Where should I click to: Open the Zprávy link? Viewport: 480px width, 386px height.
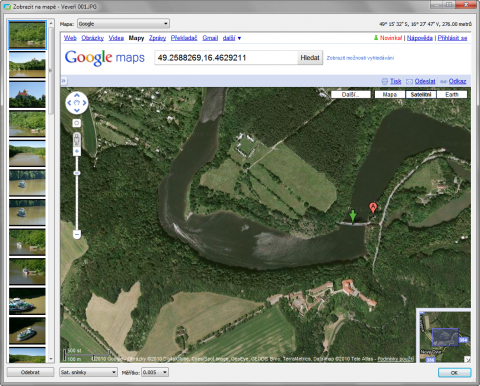point(157,38)
